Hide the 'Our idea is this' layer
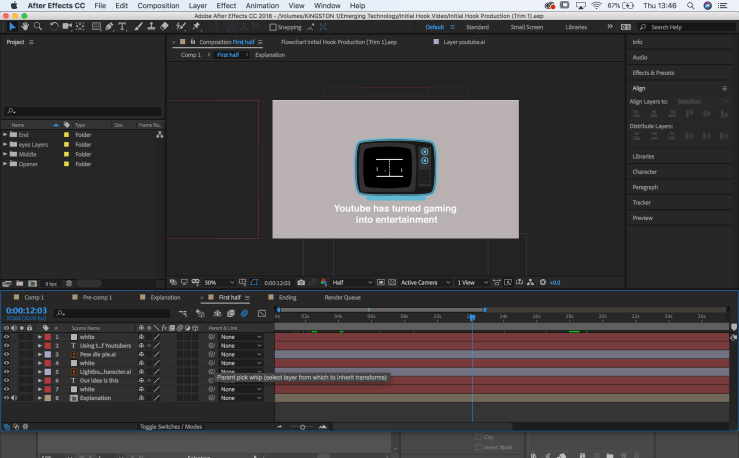 pos(7,381)
